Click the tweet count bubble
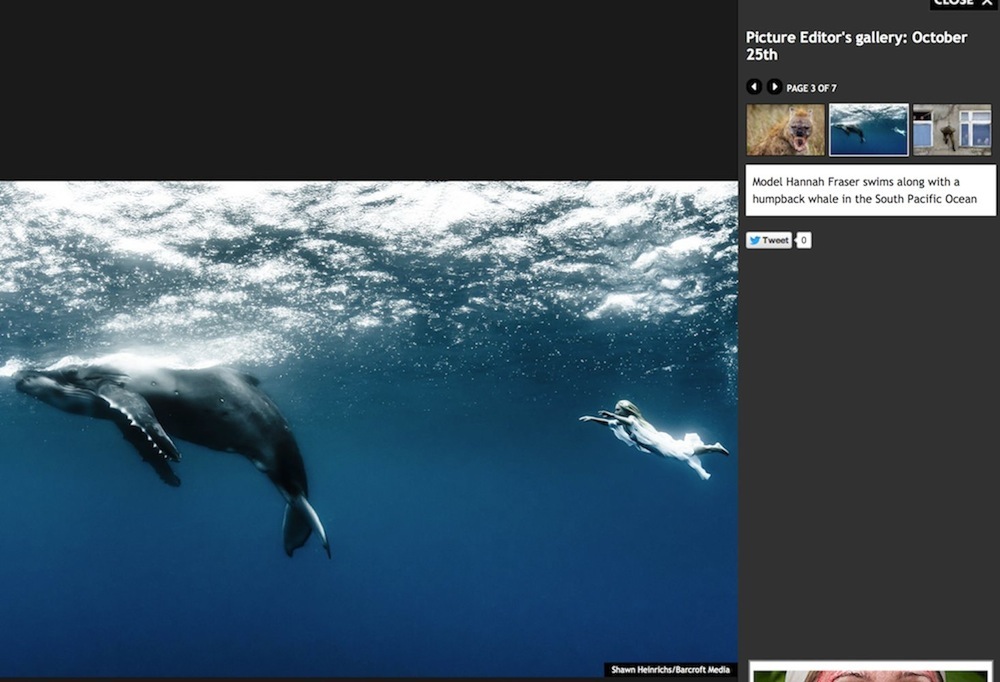 (804, 240)
